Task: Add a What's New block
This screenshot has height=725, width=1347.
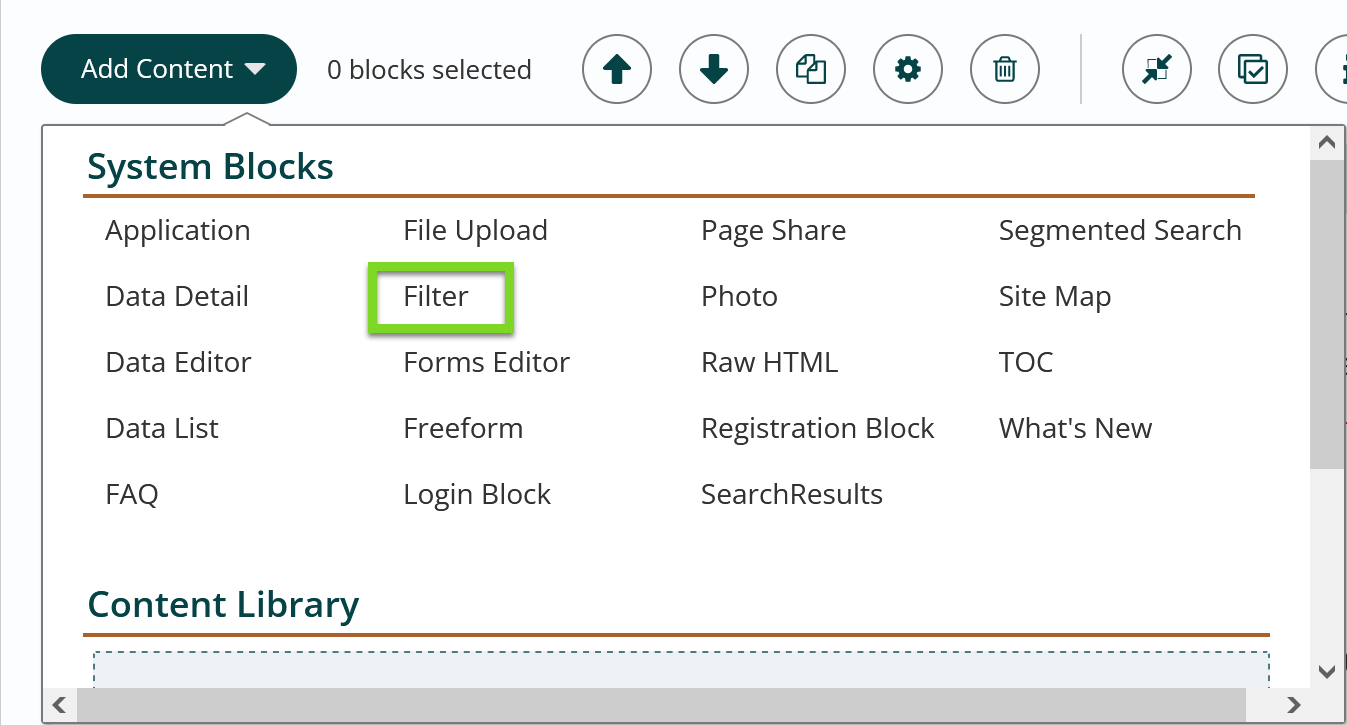Action: [x=1075, y=429]
